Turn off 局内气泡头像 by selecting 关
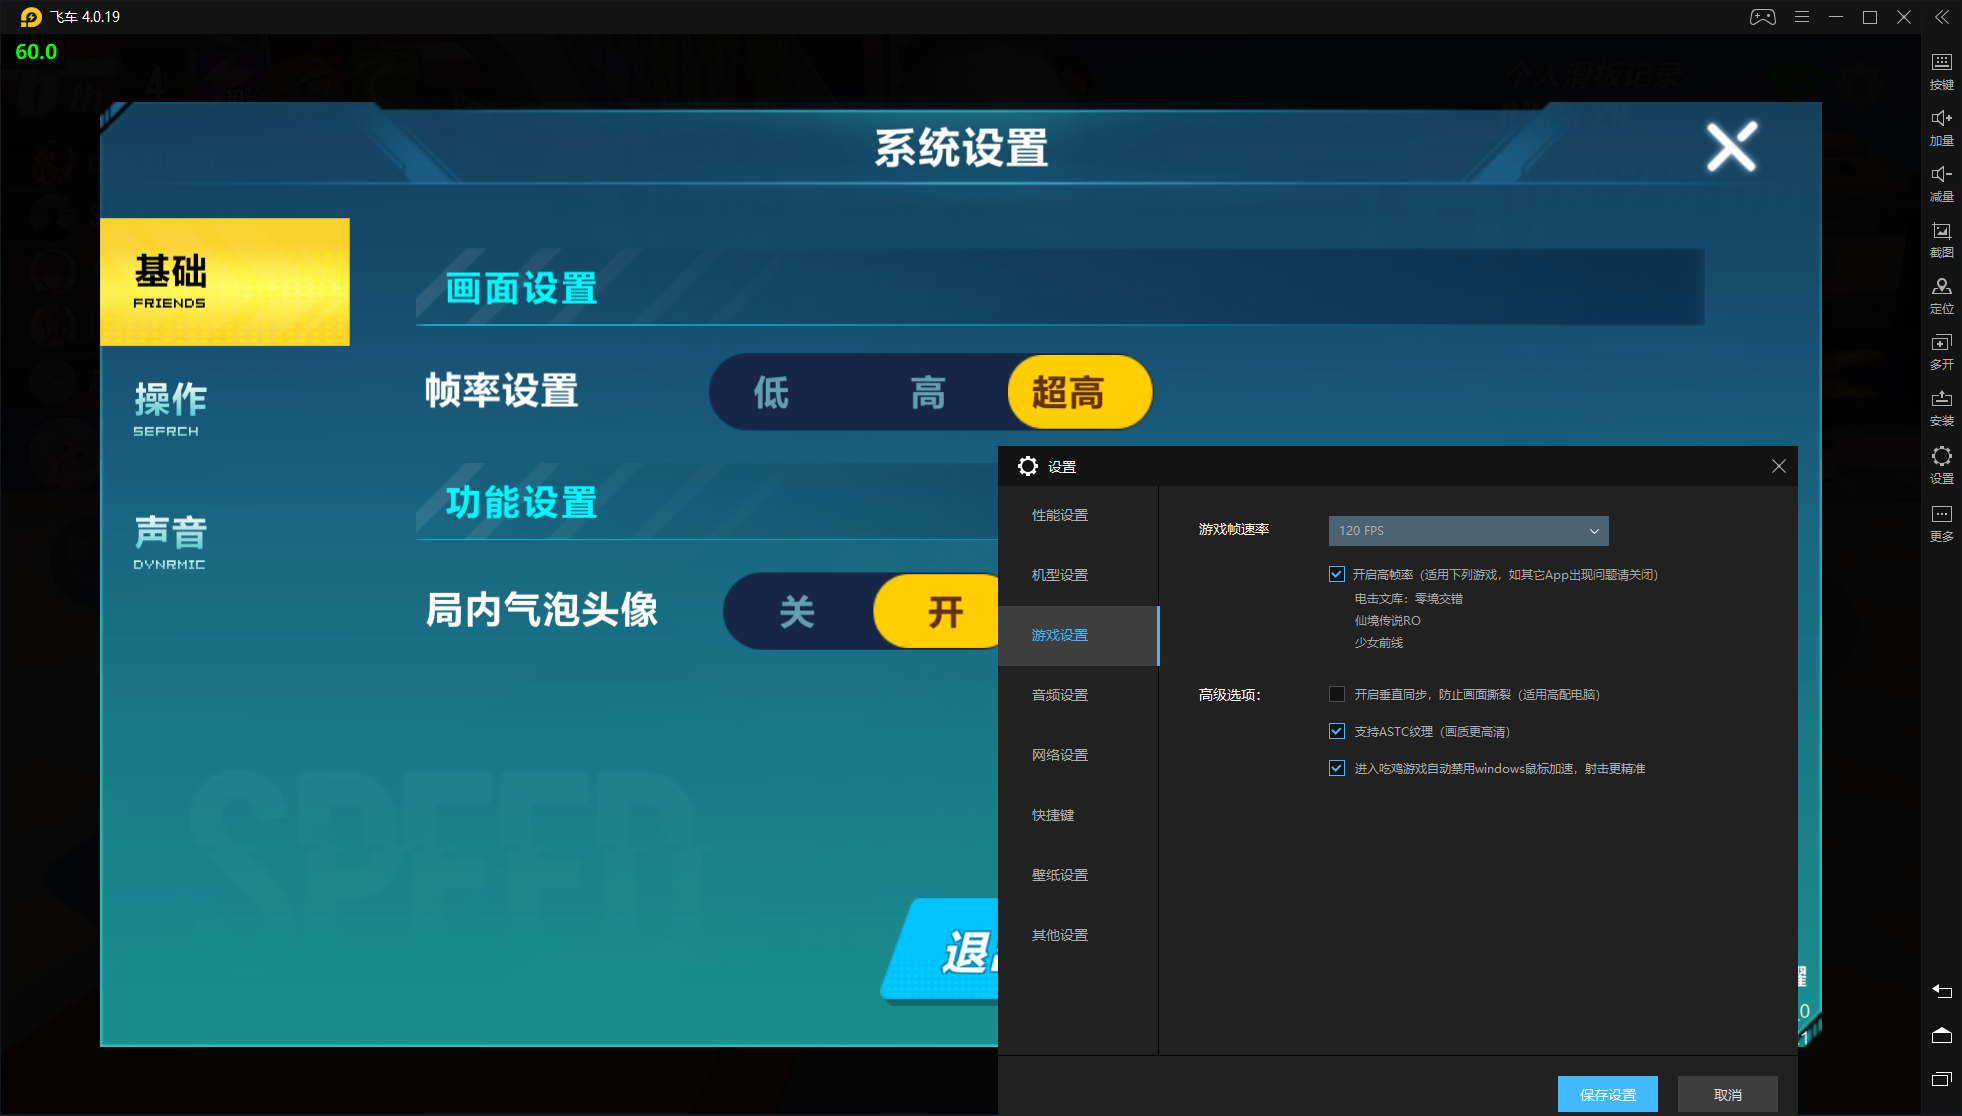 796,610
